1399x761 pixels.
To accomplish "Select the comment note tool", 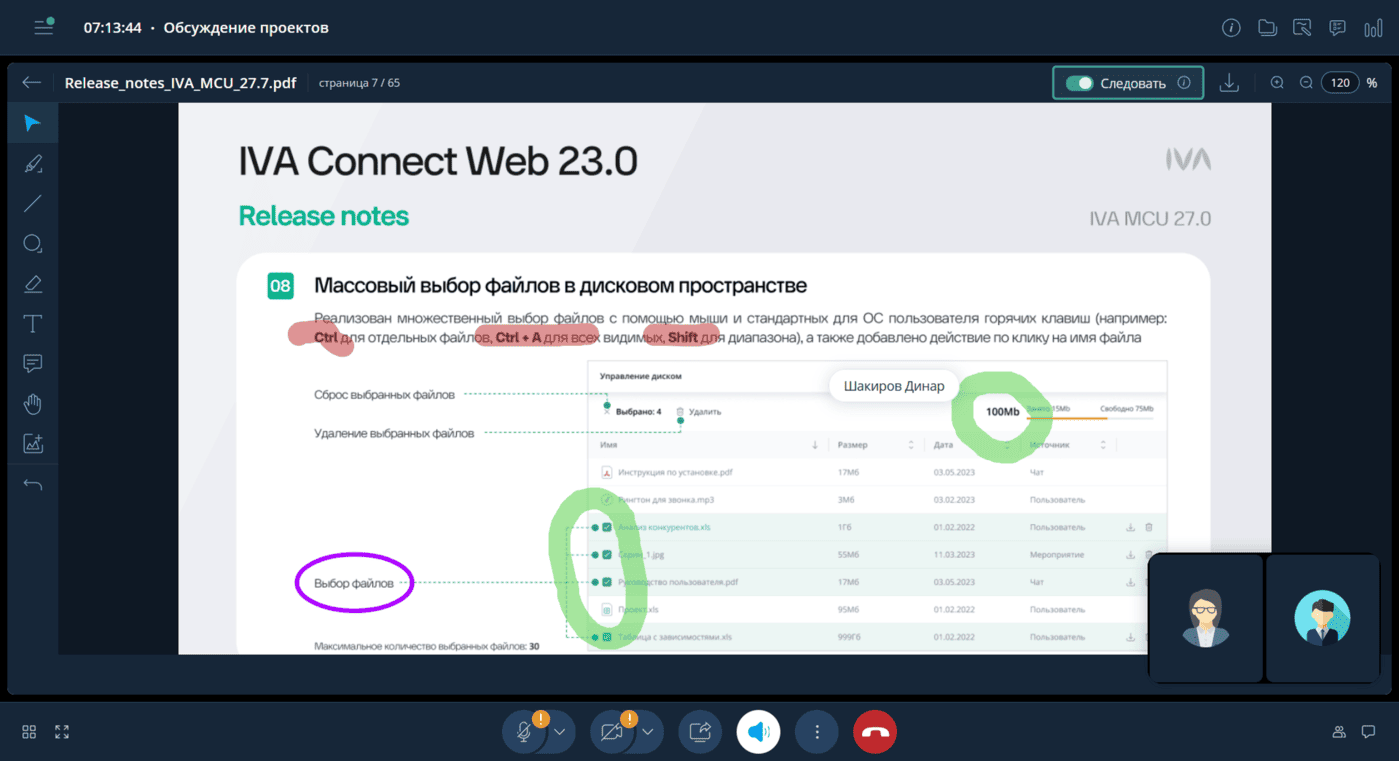I will [x=33, y=363].
